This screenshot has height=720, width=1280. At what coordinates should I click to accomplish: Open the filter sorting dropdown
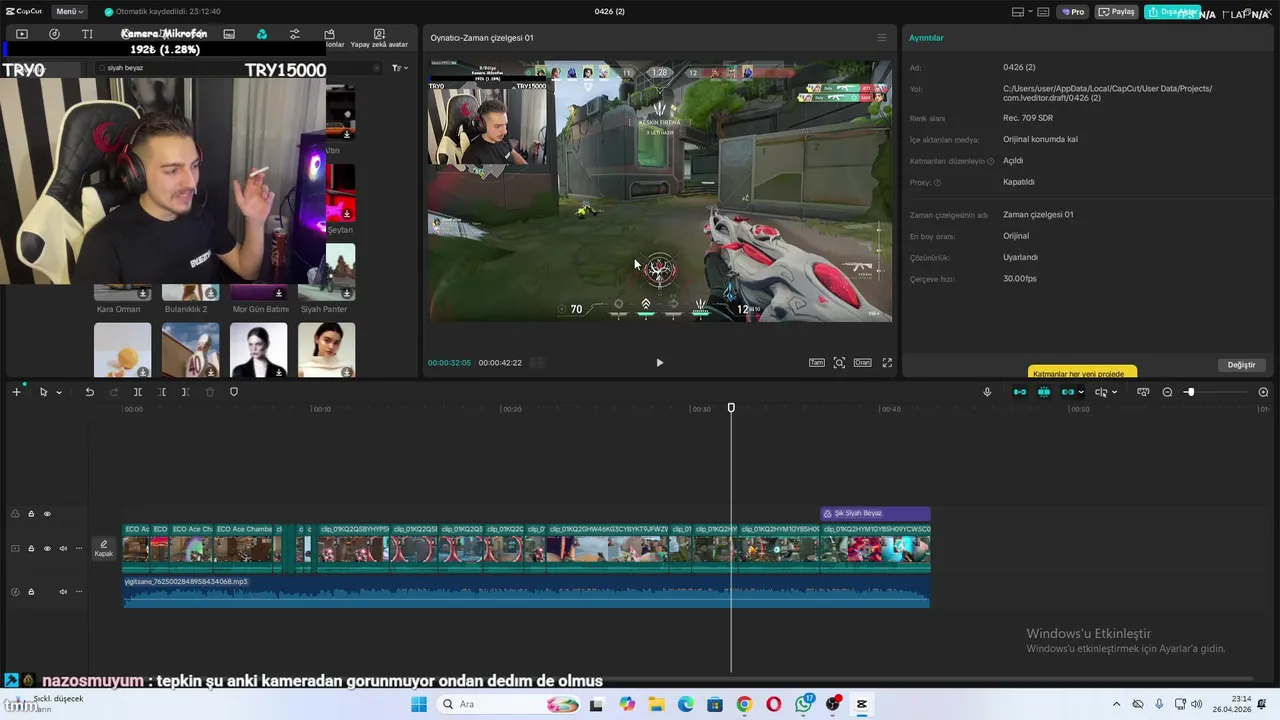(399, 68)
